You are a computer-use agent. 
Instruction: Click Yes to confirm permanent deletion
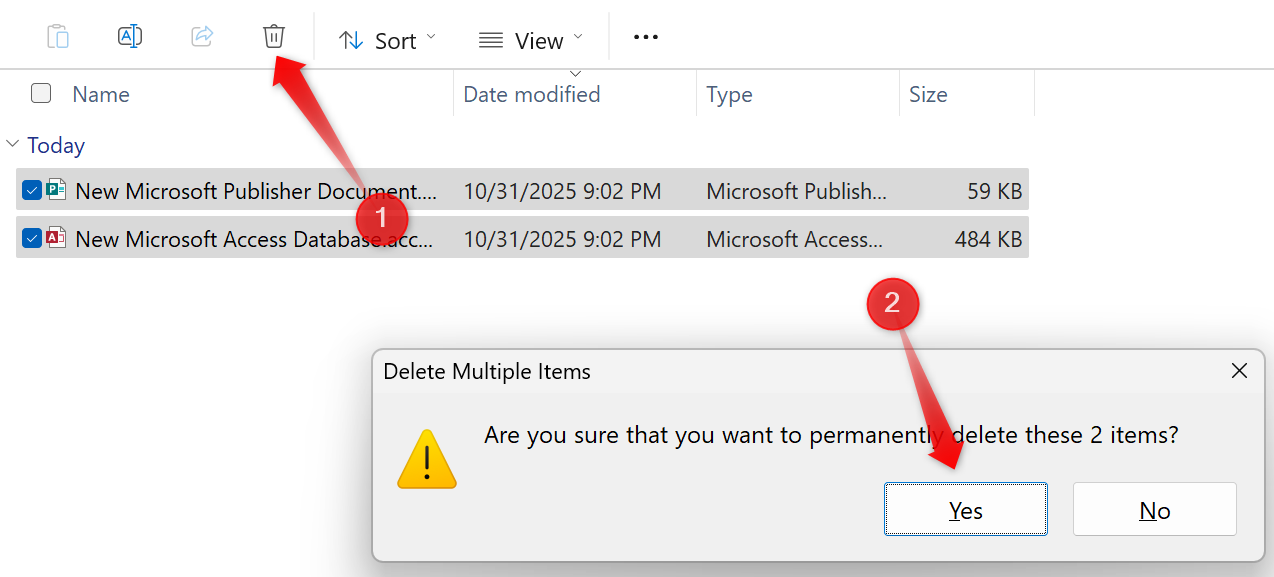965,510
